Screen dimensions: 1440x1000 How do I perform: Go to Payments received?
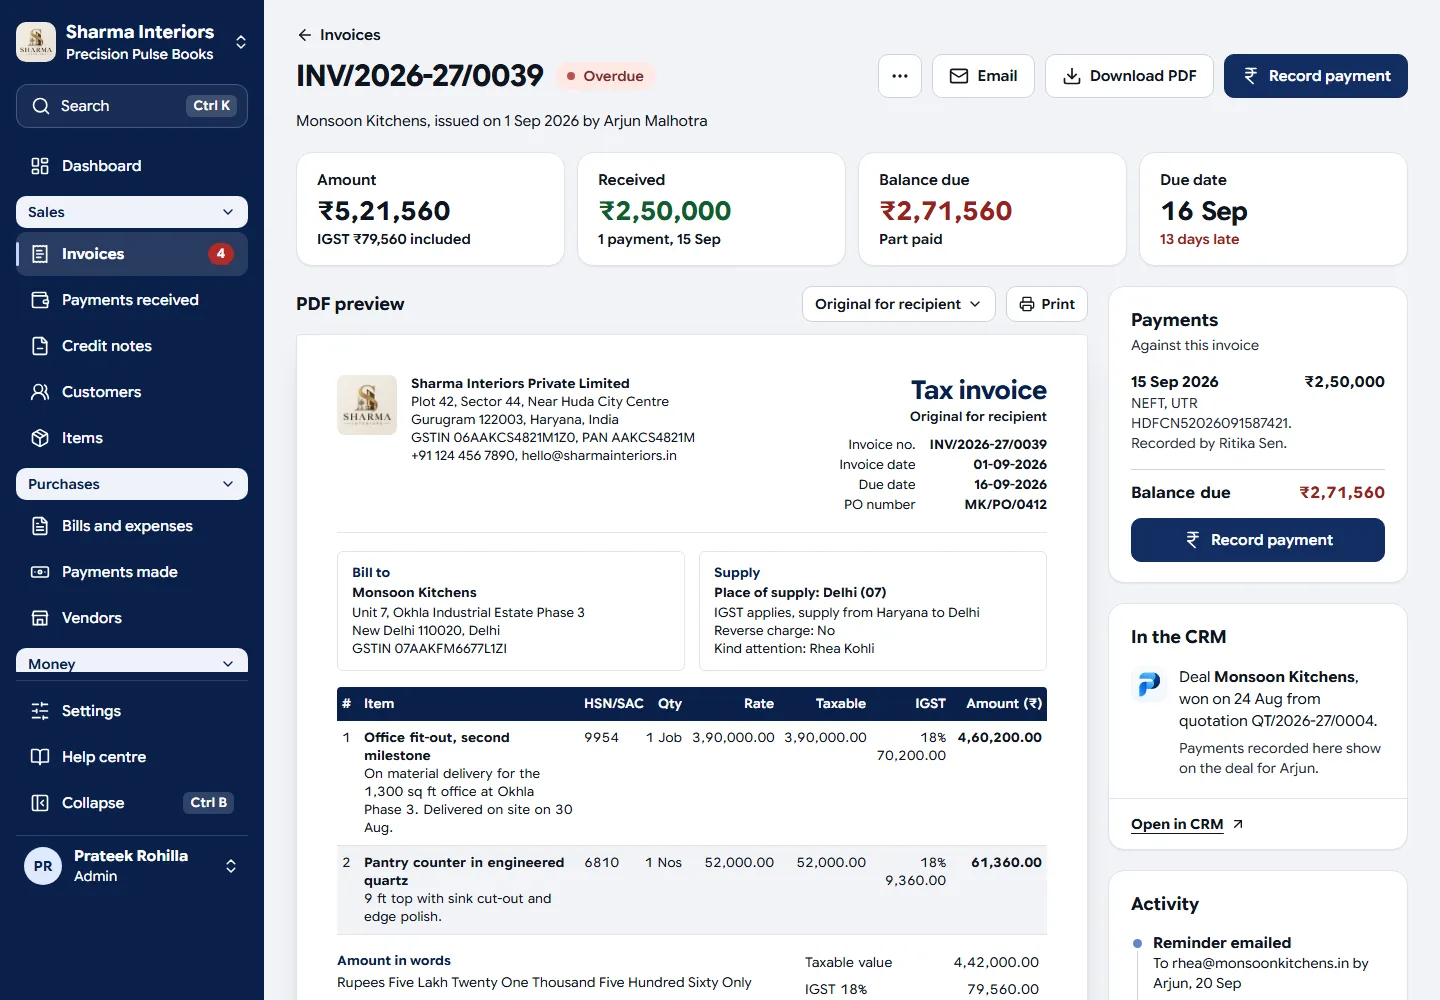click(x=132, y=300)
